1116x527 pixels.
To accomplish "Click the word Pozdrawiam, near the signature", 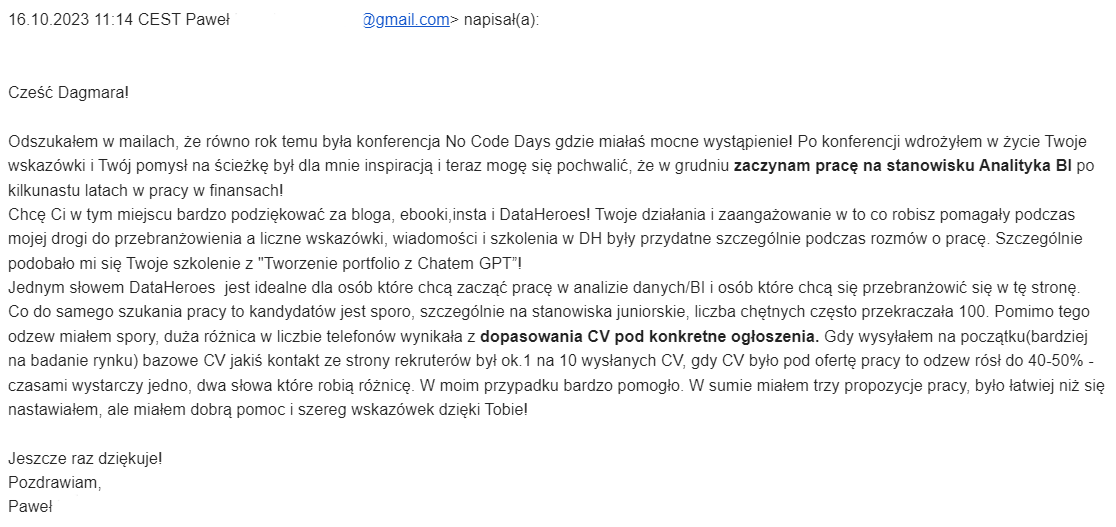I will click(55, 483).
